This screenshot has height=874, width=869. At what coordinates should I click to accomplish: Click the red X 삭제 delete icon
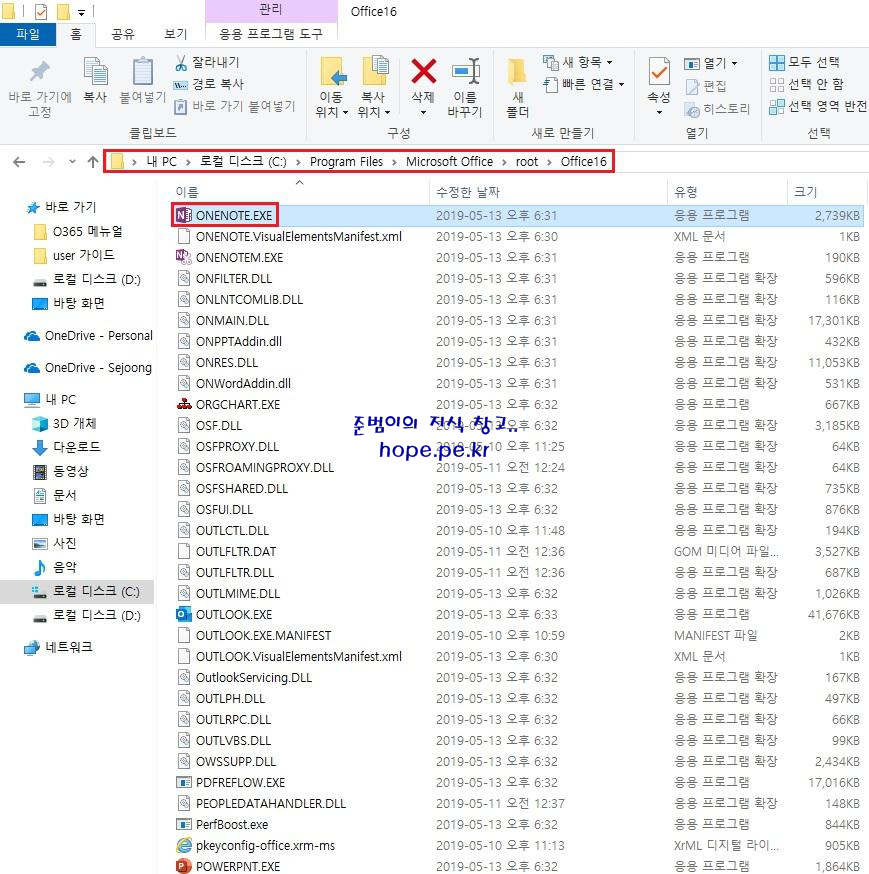(x=424, y=71)
